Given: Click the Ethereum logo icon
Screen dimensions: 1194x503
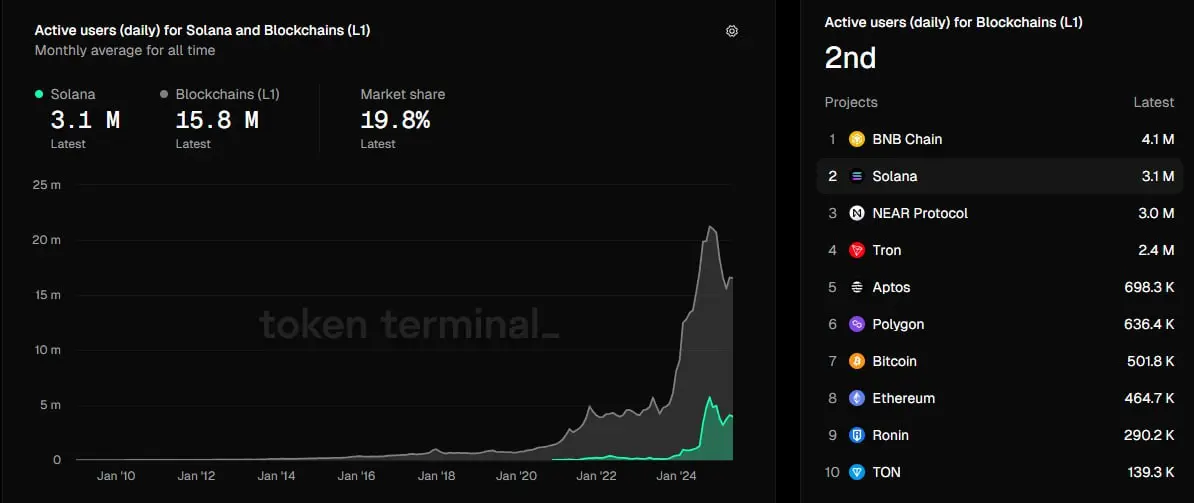Looking at the screenshot, I should point(857,398).
